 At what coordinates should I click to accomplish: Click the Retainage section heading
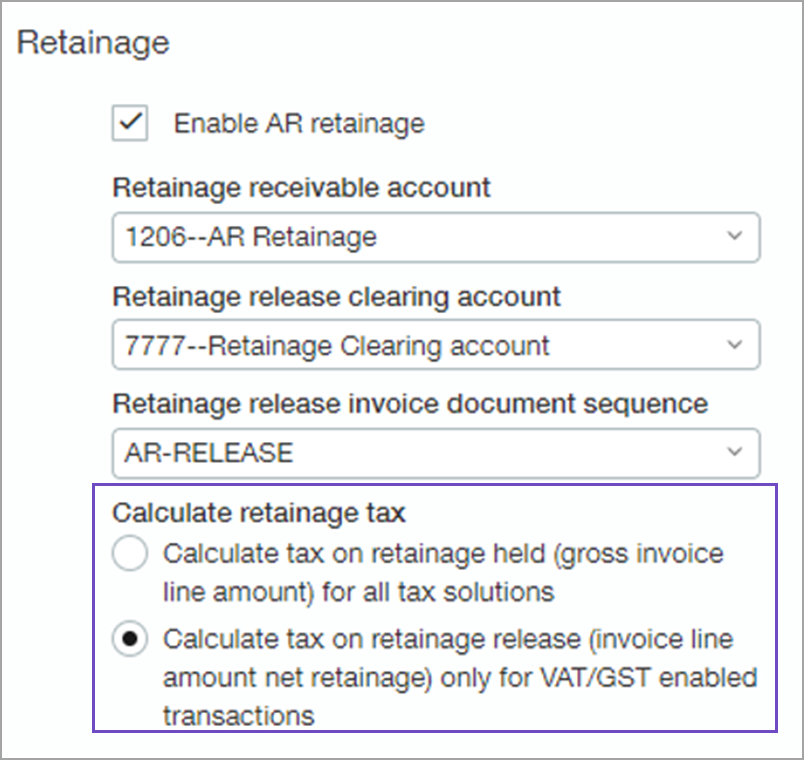(x=94, y=43)
